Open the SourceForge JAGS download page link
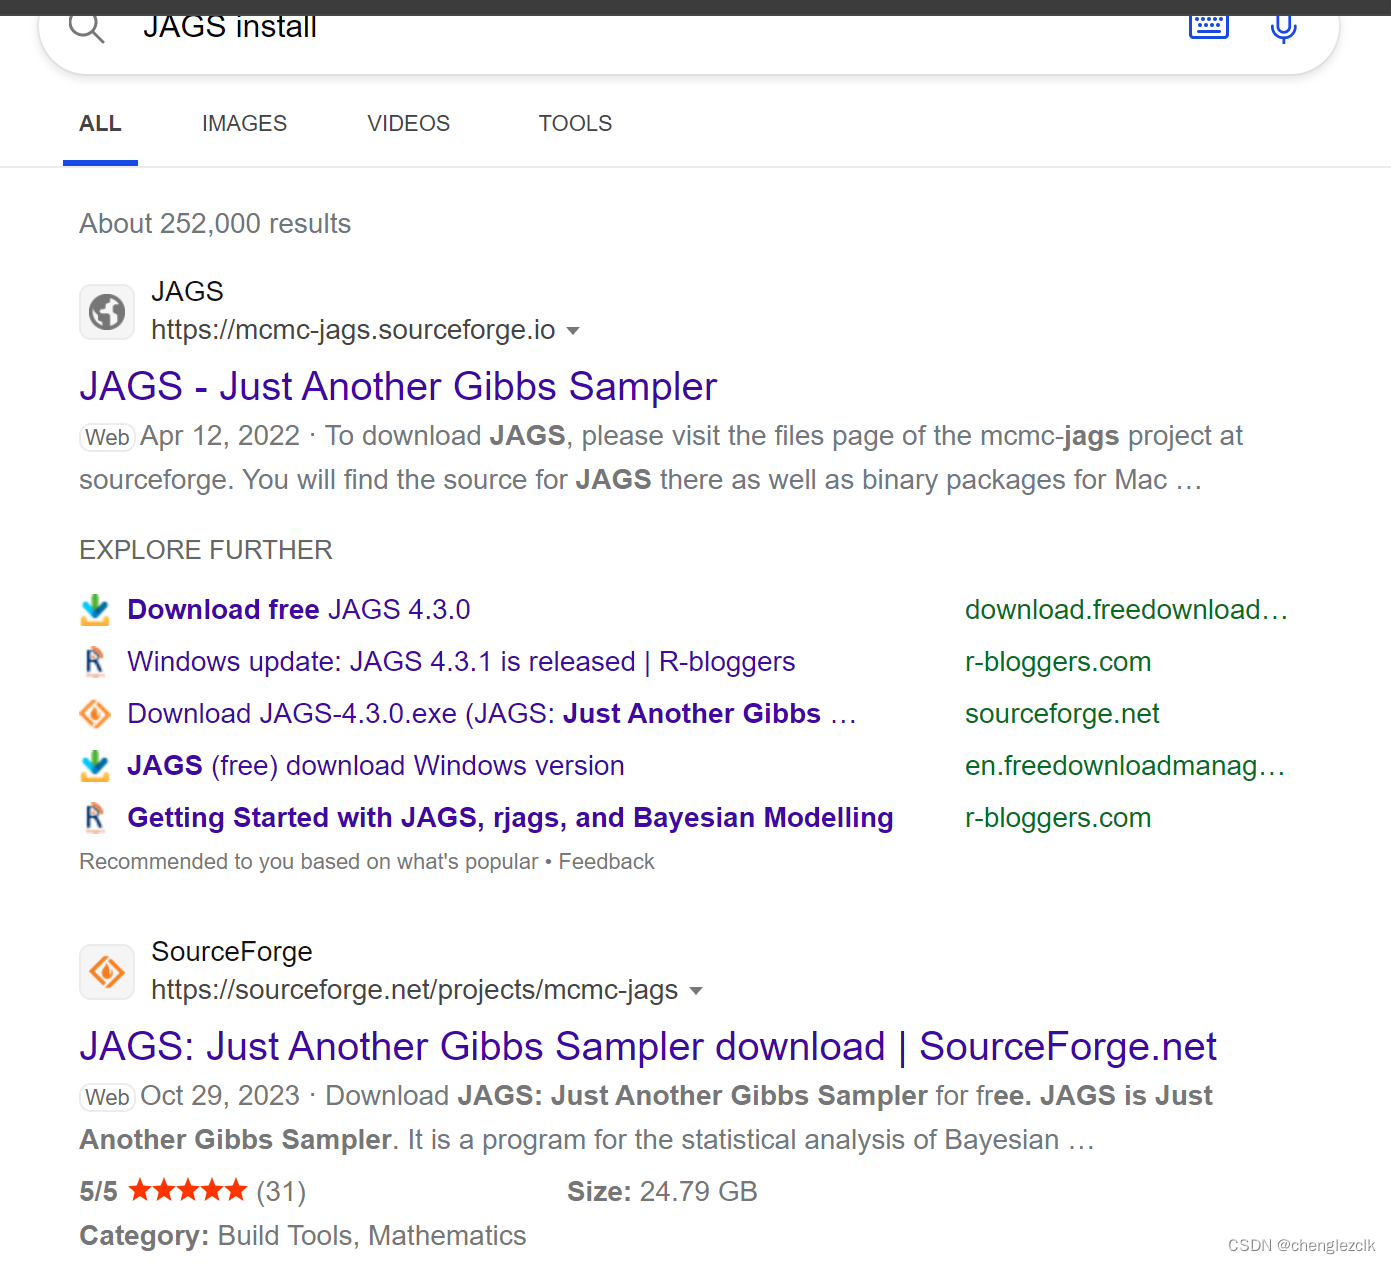 pos(648,1046)
